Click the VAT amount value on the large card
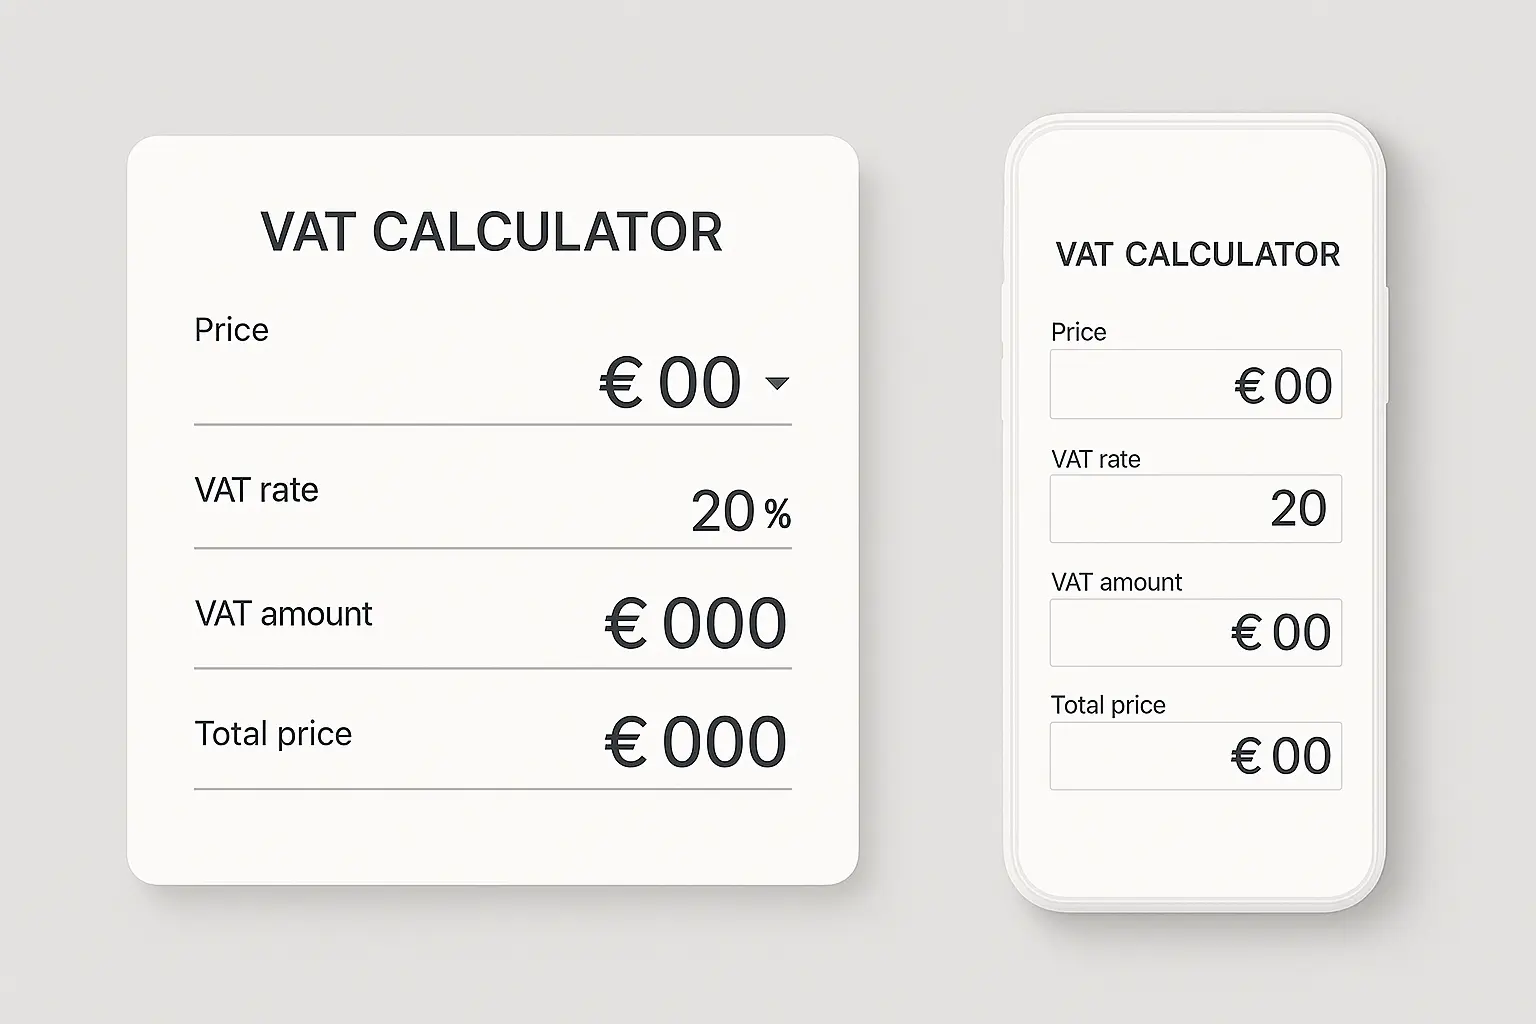This screenshot has height=1024, width=1536. (x=696, y=624)
